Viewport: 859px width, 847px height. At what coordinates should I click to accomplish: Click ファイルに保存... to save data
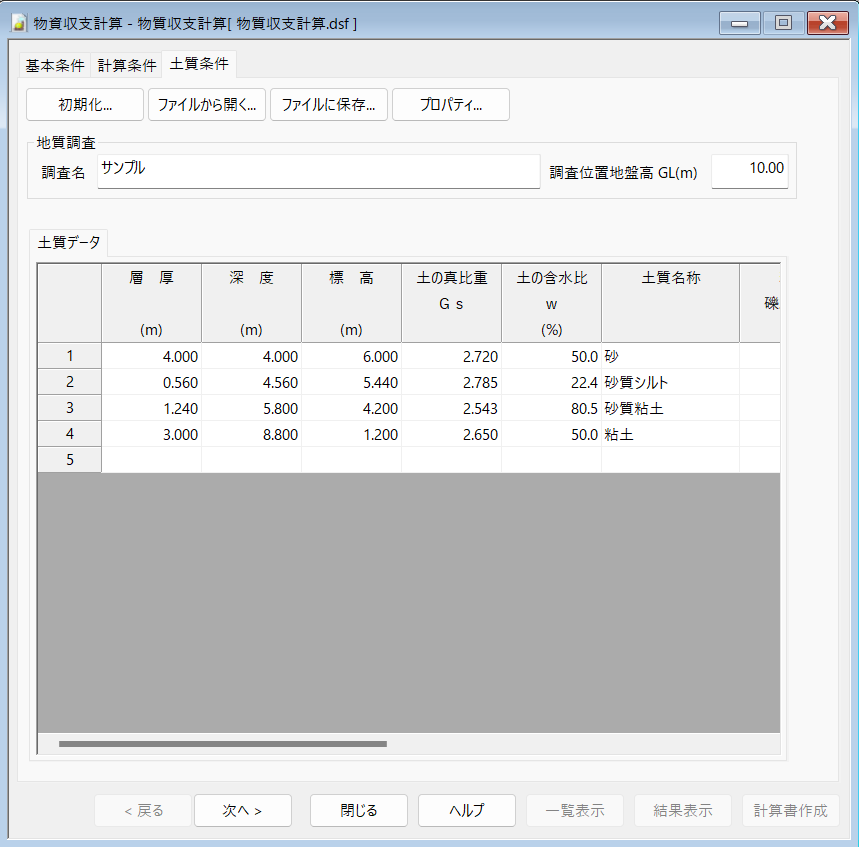pos(328,105)
